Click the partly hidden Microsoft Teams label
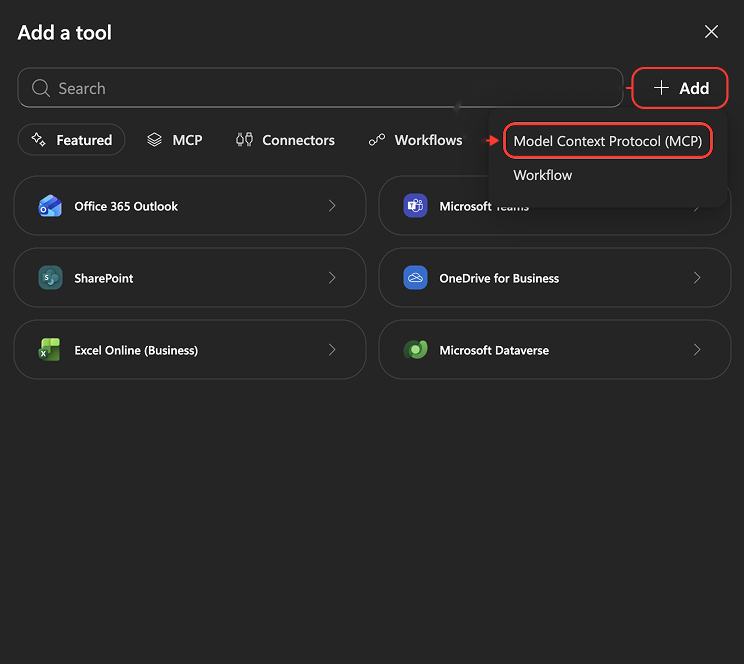Viewport: 744px width, 664px height. 484,206
